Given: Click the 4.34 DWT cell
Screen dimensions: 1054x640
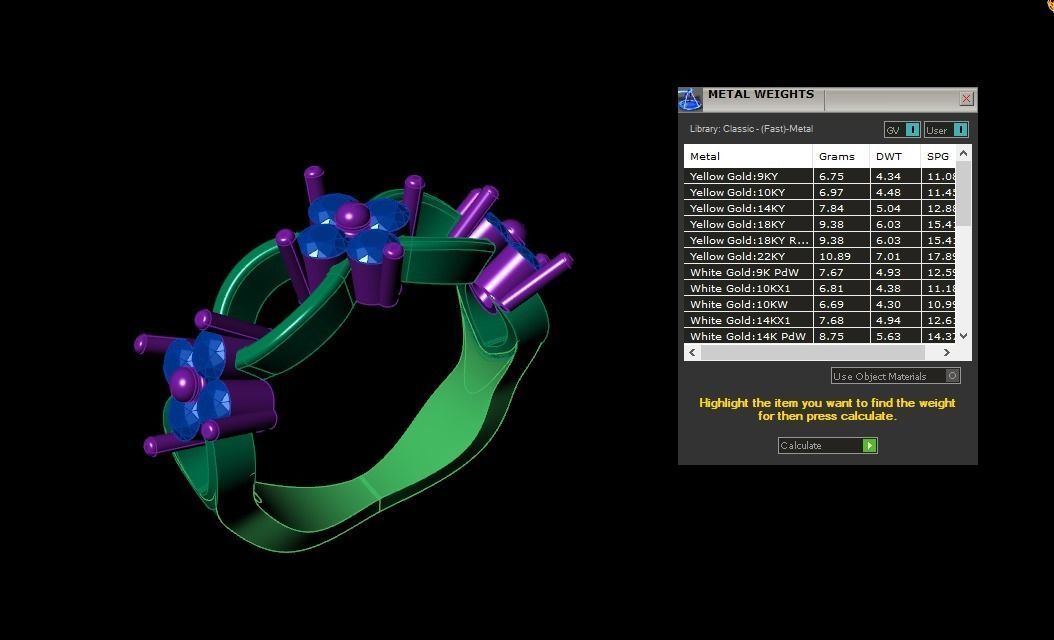Looking at the screenshot, I should click(x=895, y=176).
